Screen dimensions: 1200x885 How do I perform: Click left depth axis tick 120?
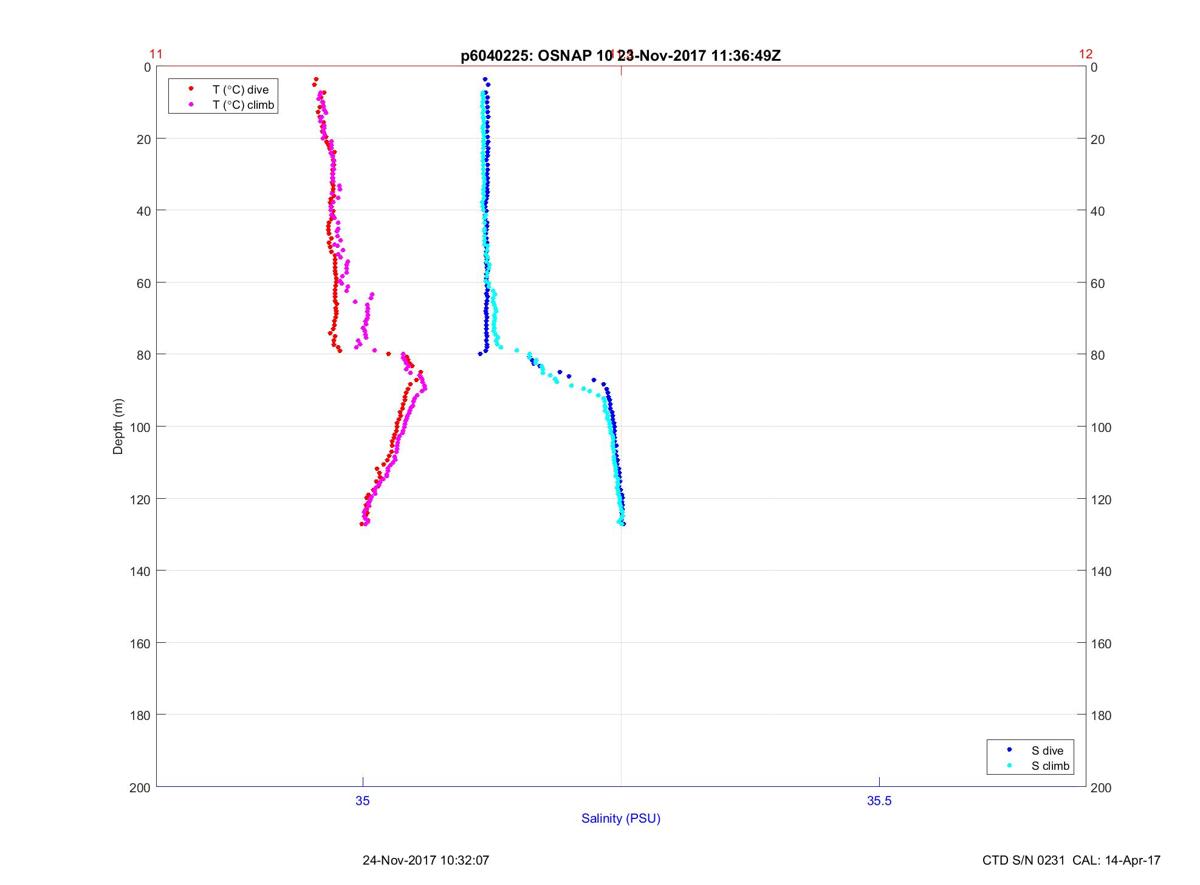141,499
